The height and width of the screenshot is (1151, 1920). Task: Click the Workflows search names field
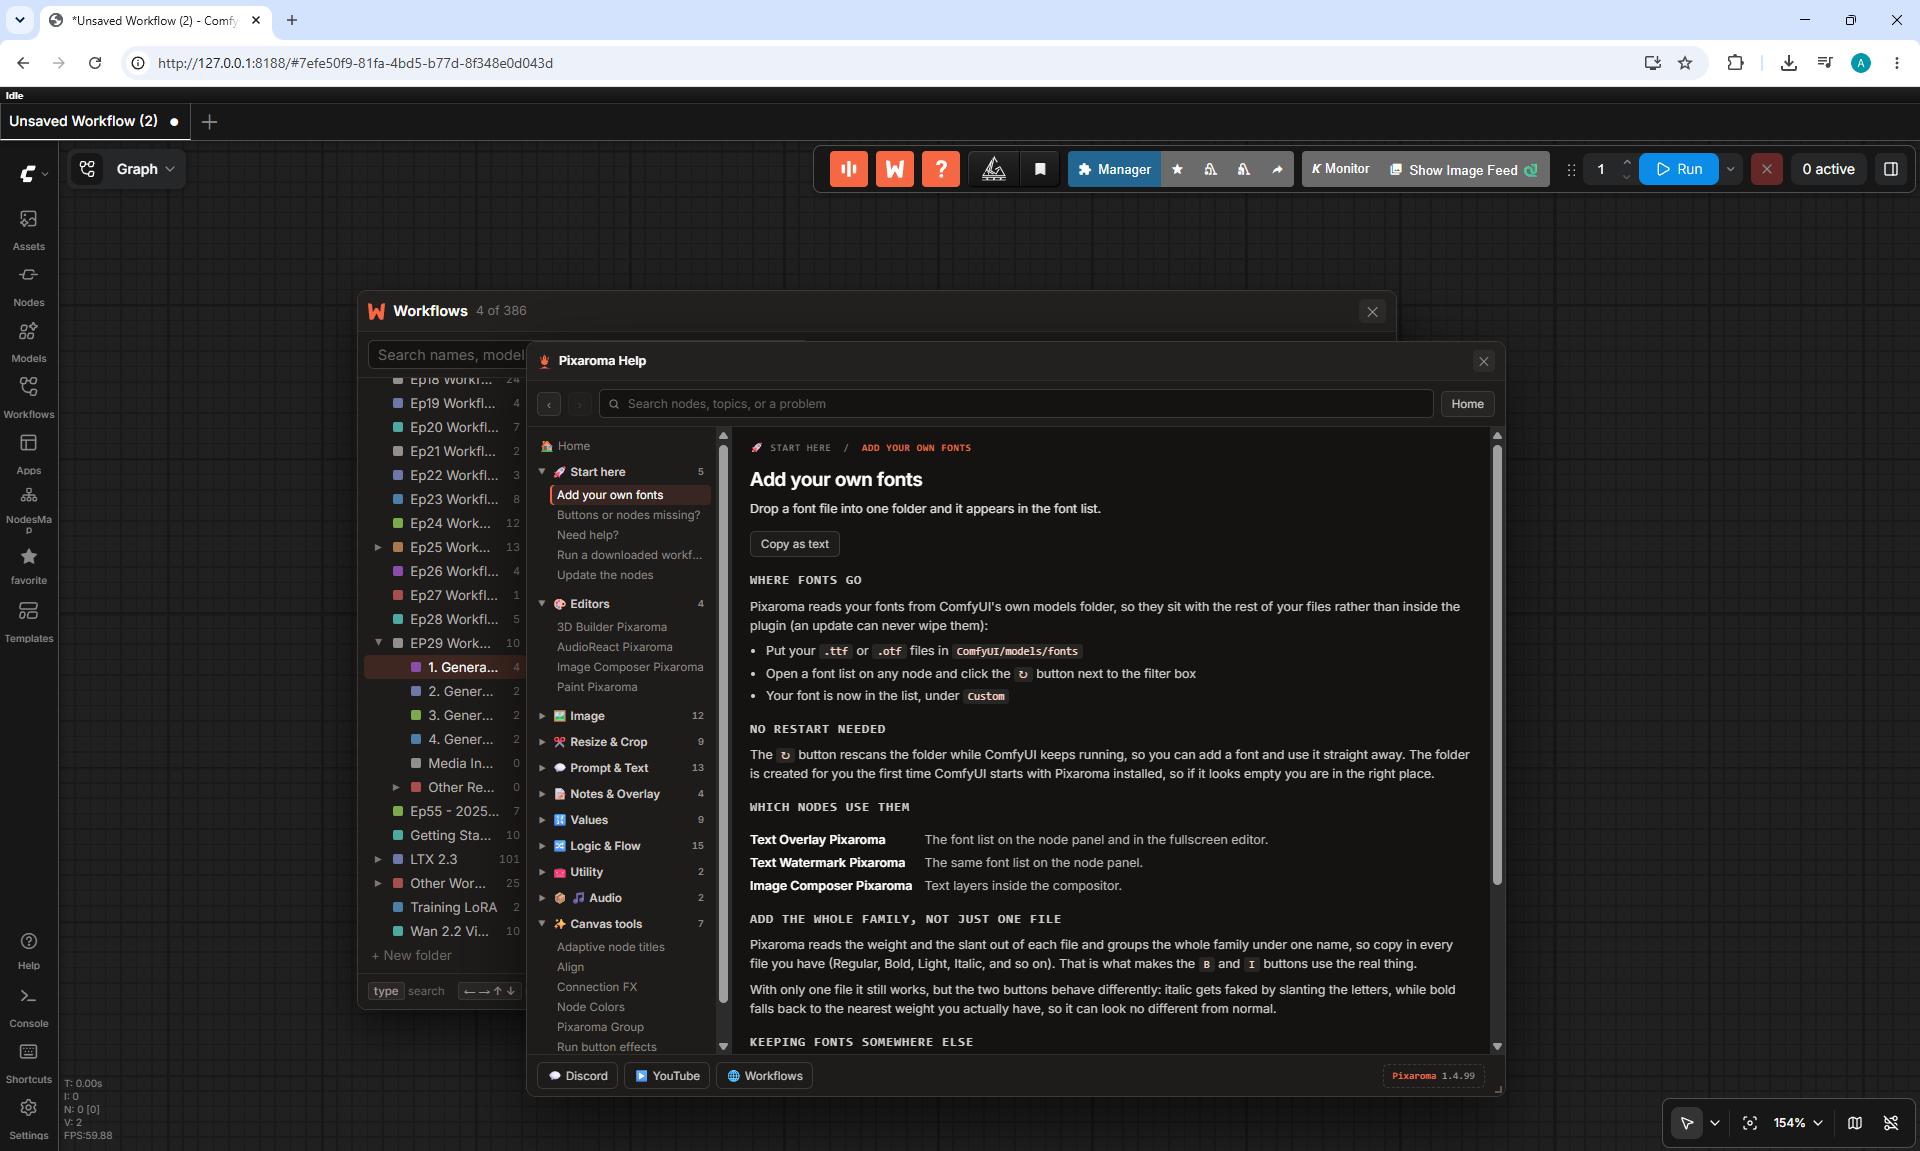click(448, 355)
